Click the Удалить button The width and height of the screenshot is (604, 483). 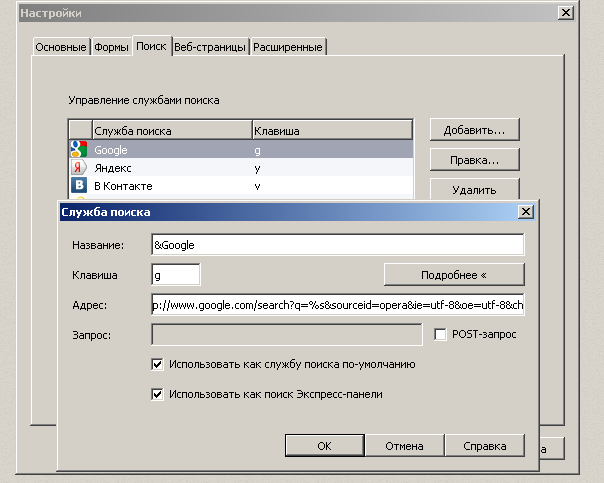[x=475, y=189]
